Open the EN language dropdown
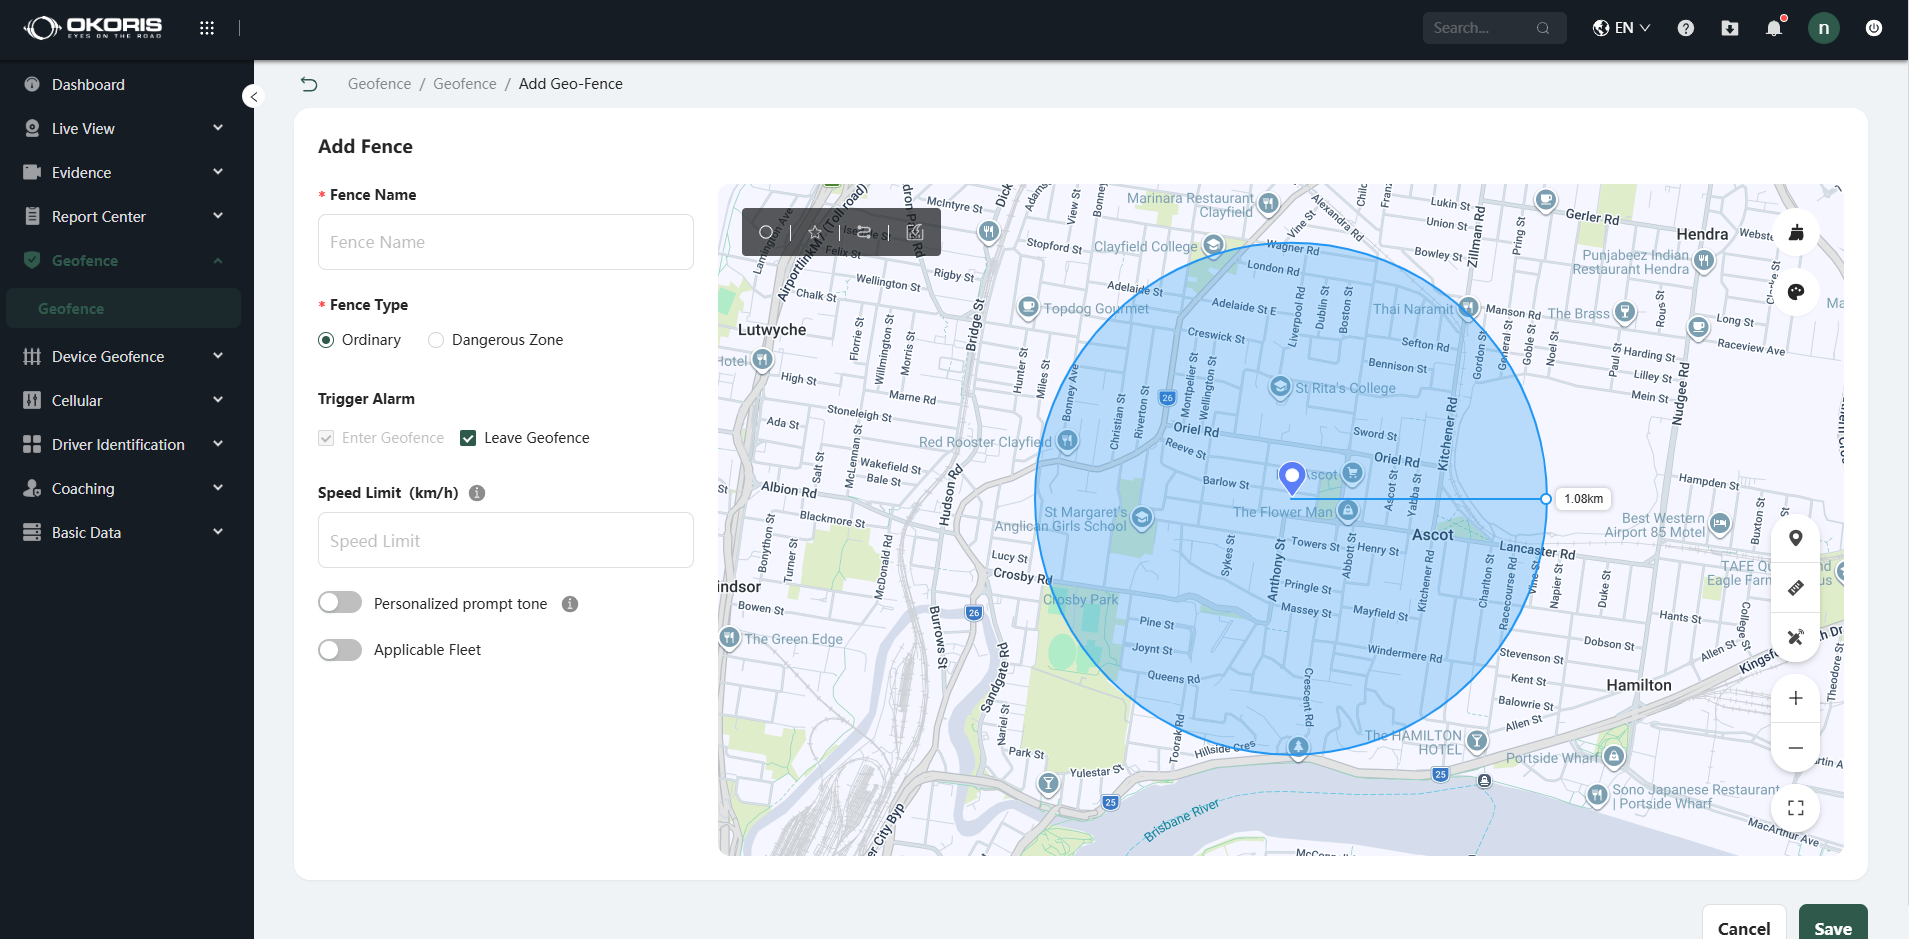 click(x=1621, y=28)
